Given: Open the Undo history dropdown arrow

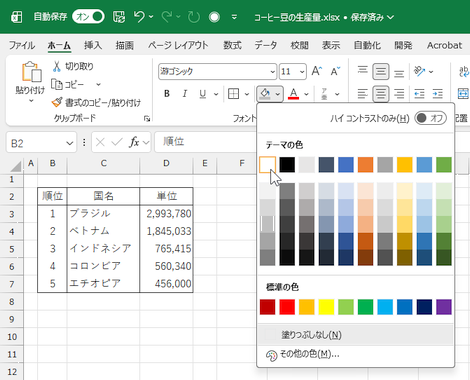Looking at the screenshot, I should pos(151,17).
